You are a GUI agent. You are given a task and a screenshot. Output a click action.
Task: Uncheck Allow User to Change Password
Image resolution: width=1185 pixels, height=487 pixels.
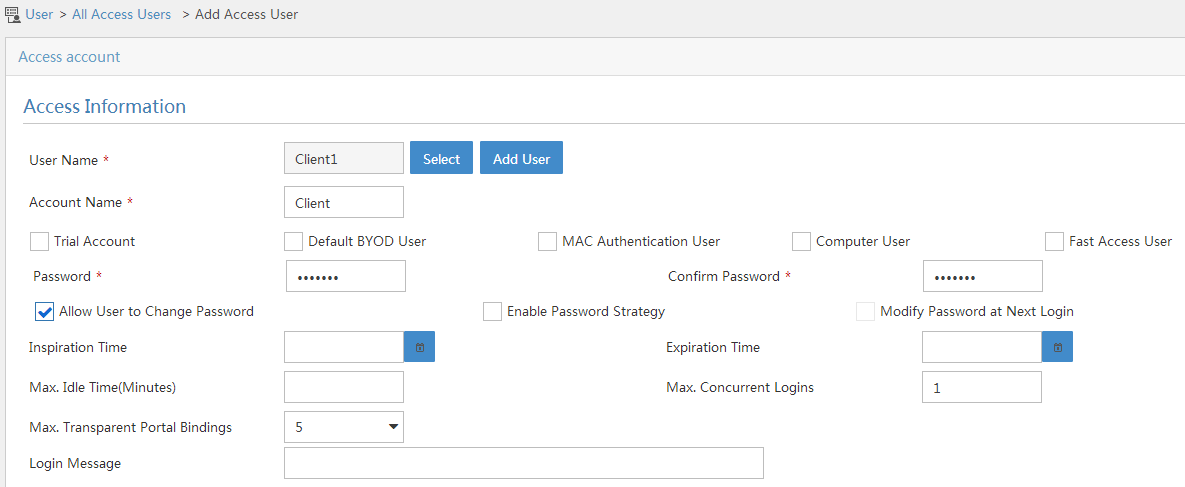(45, 312)
